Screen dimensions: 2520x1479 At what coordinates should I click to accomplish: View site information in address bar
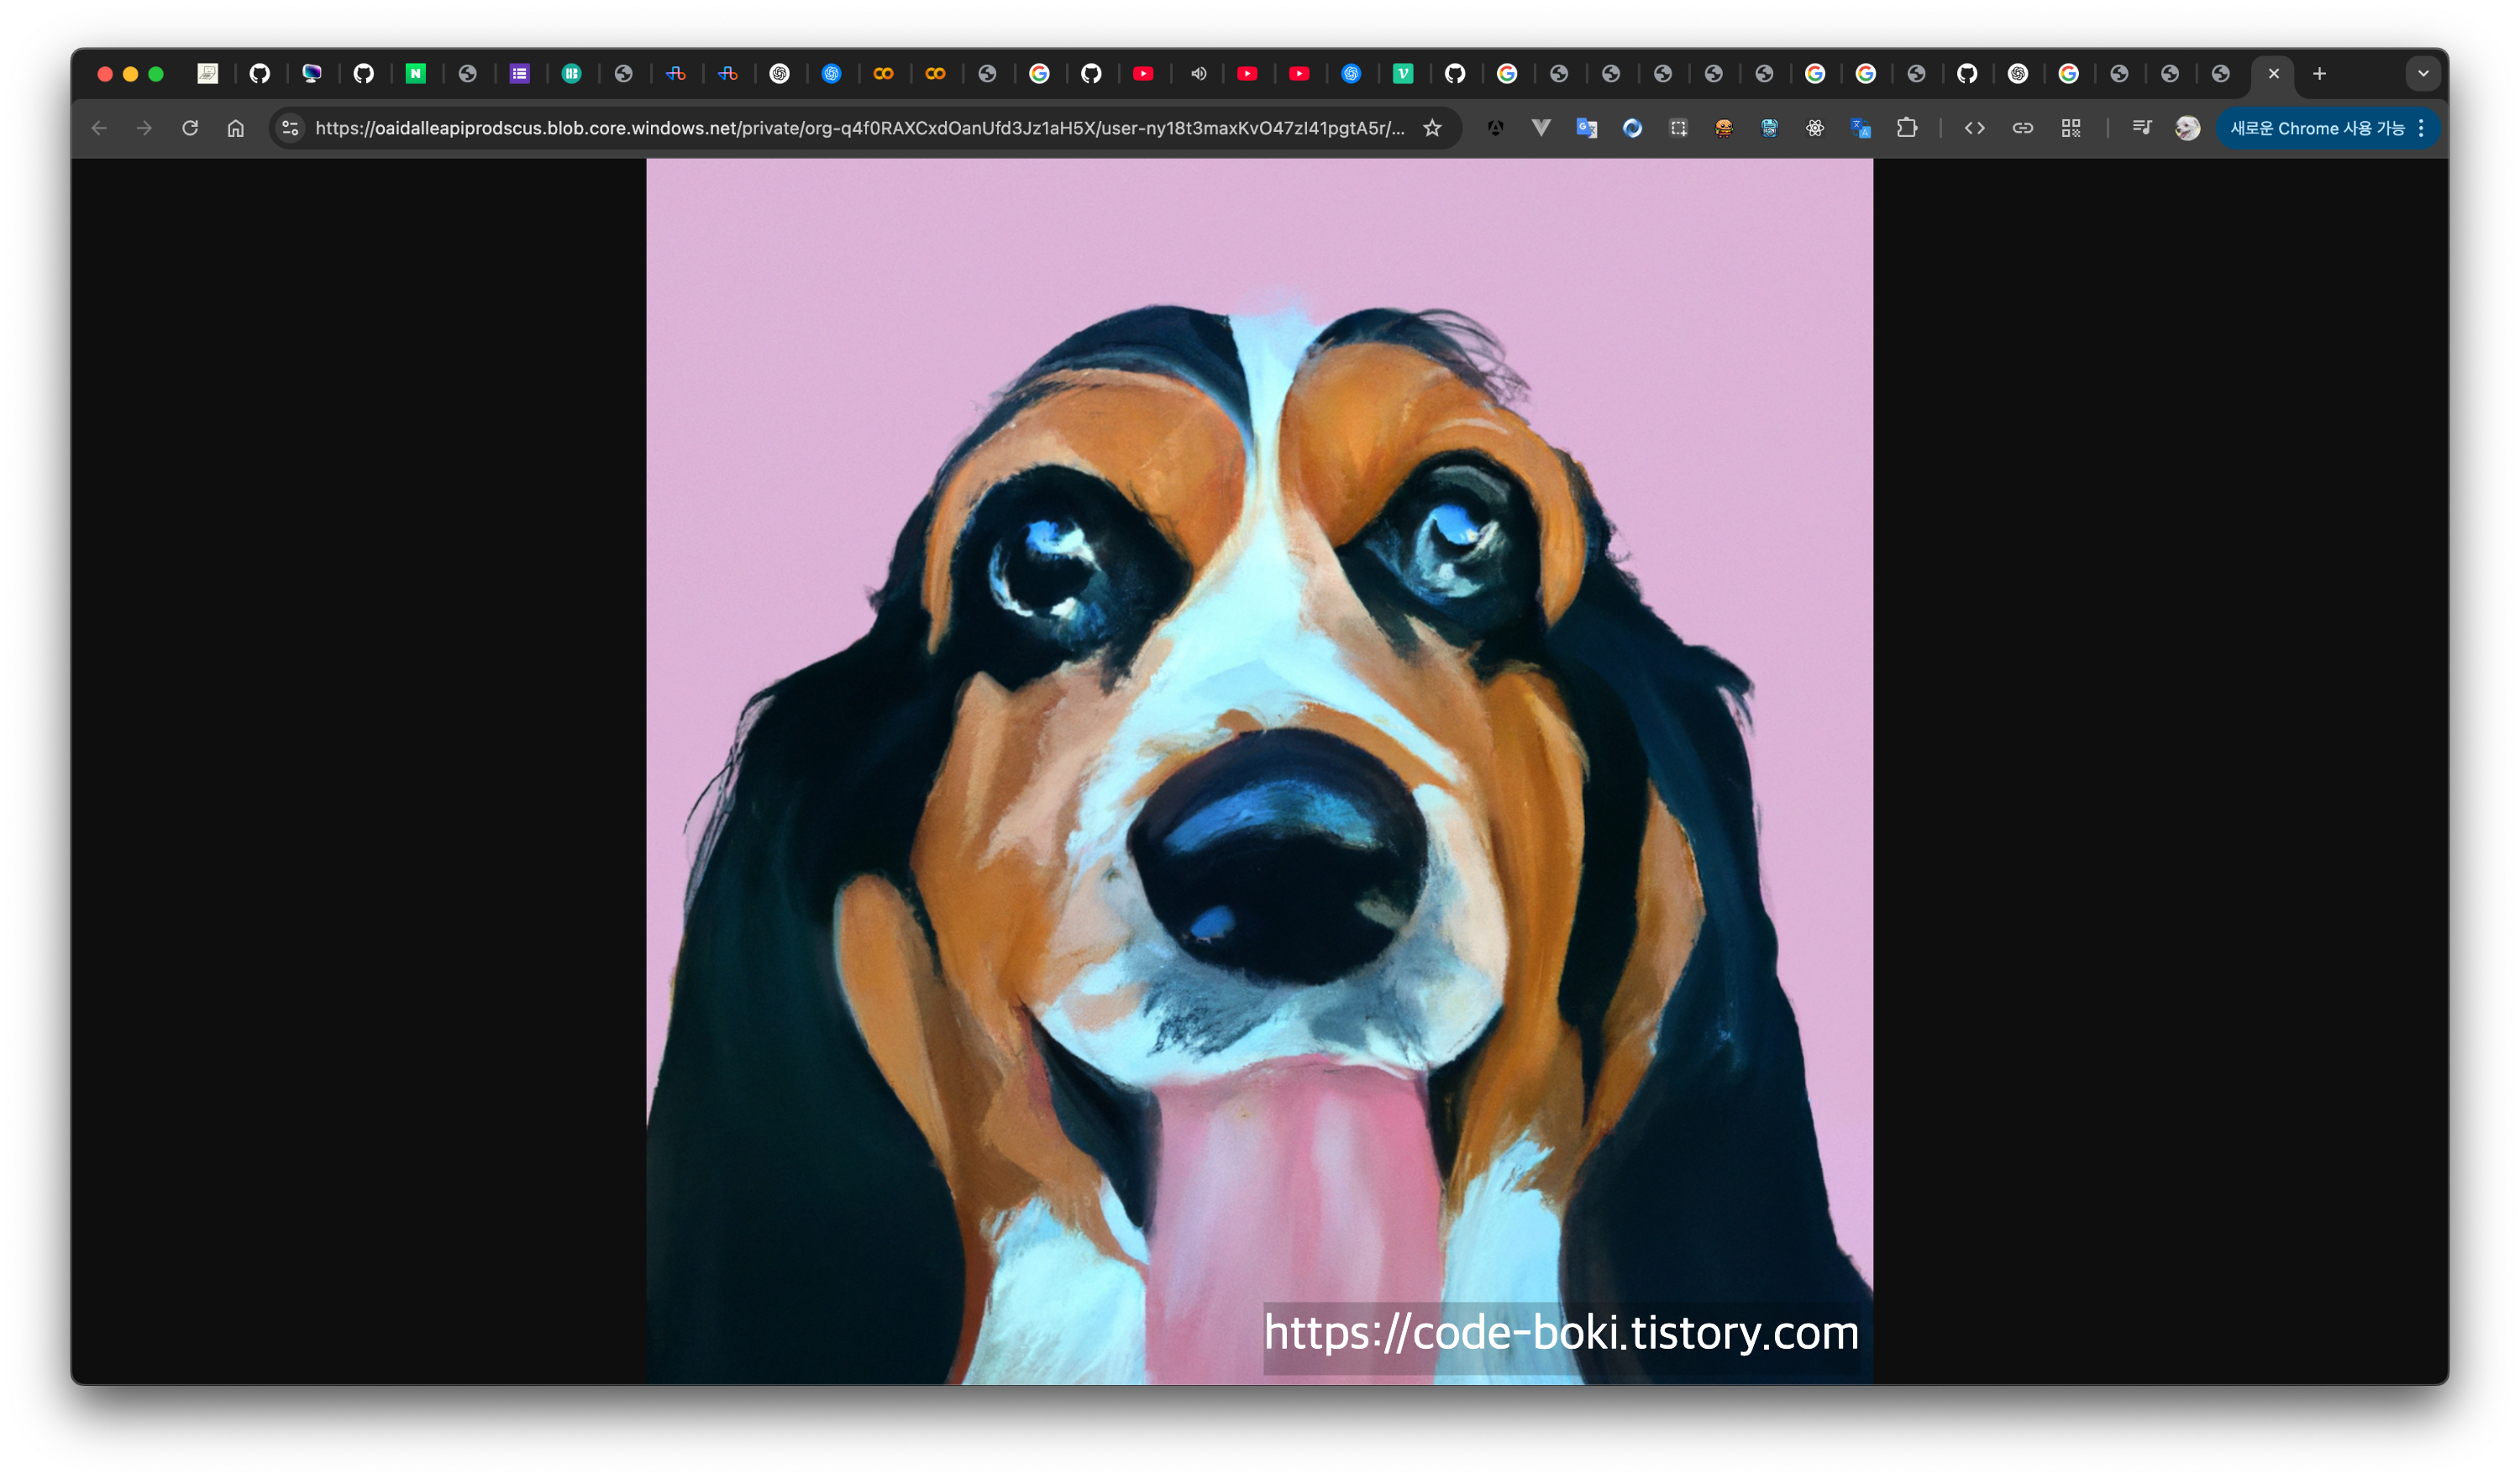point(290,128)
